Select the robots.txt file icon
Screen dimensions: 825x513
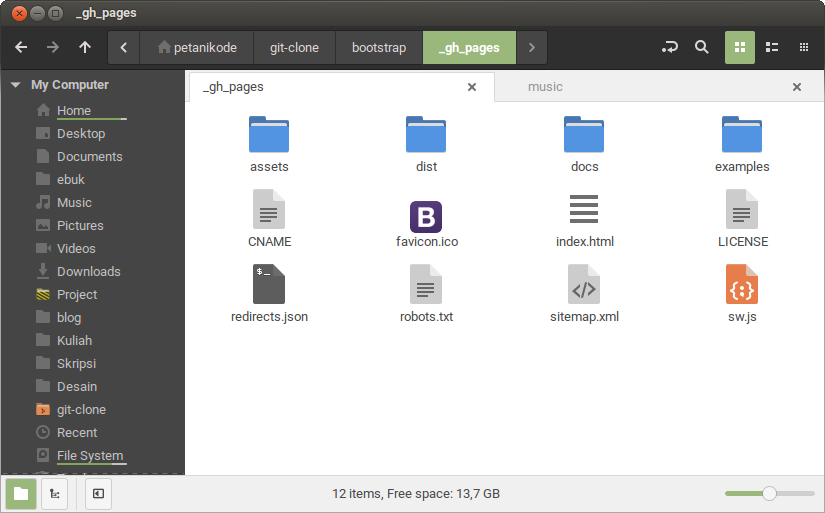426,284
